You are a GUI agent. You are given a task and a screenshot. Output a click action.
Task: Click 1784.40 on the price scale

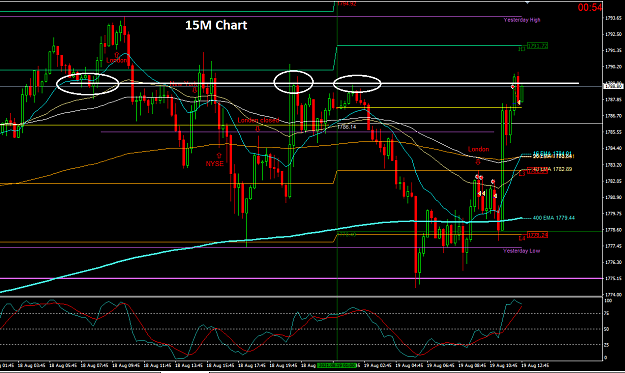click(614, 148)
